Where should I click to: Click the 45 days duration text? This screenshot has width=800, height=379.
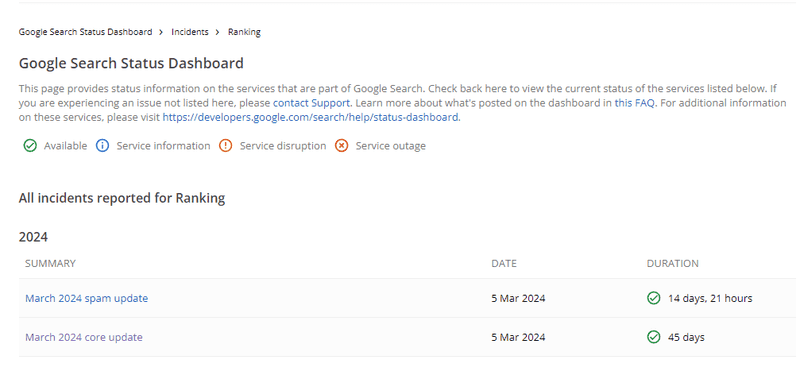[x=686, y=337]
